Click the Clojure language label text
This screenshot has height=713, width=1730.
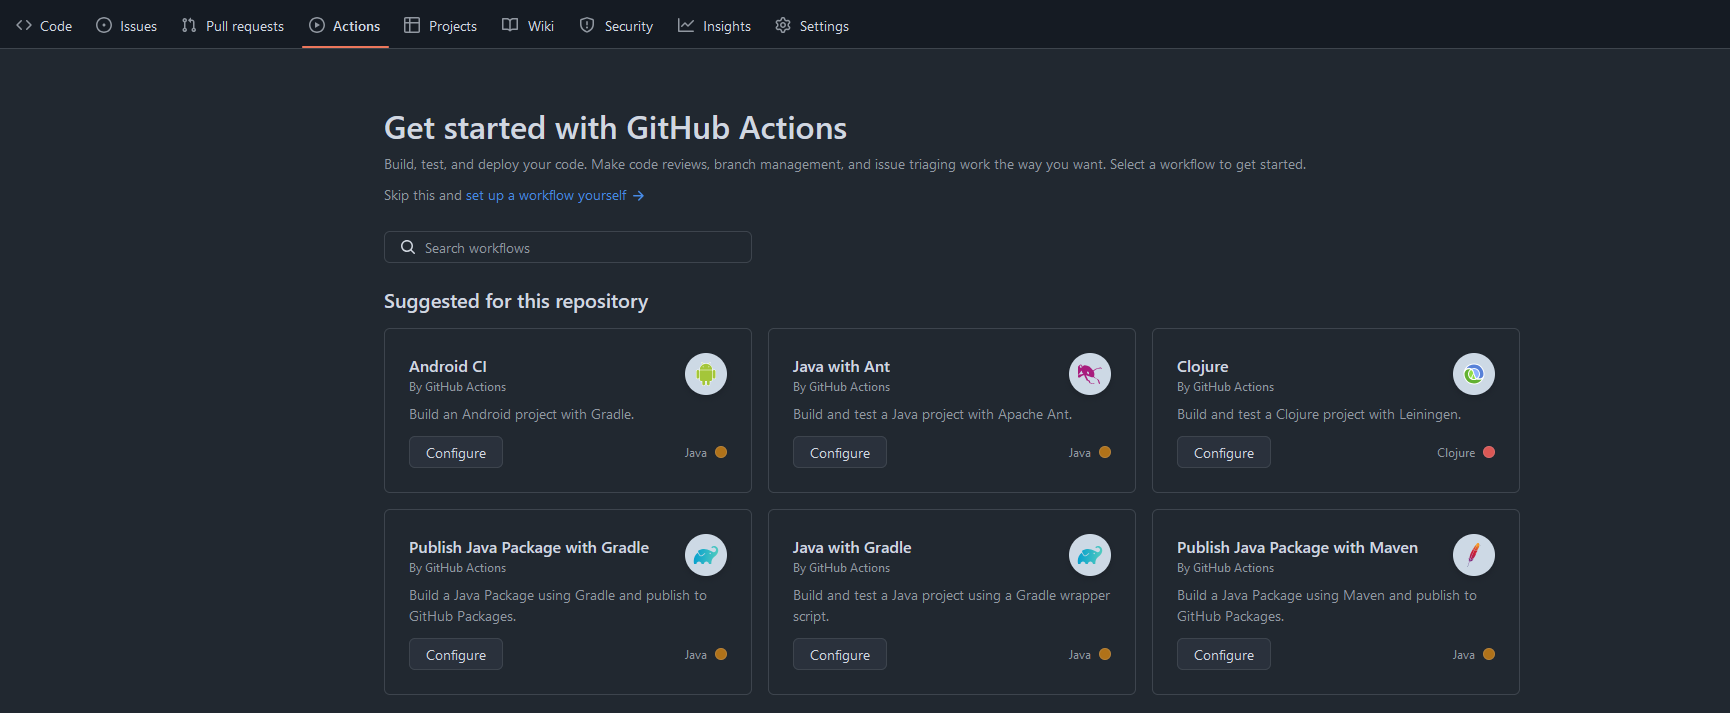tap(1456, 453)
